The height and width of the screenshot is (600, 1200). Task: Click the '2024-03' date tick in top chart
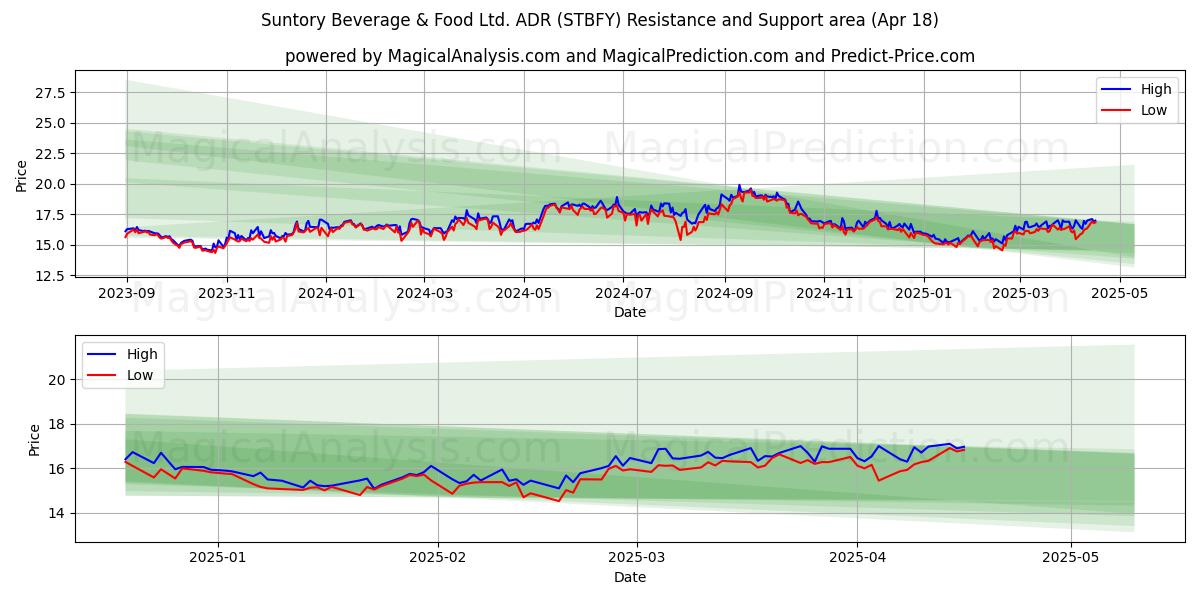(x=424, y=295)
